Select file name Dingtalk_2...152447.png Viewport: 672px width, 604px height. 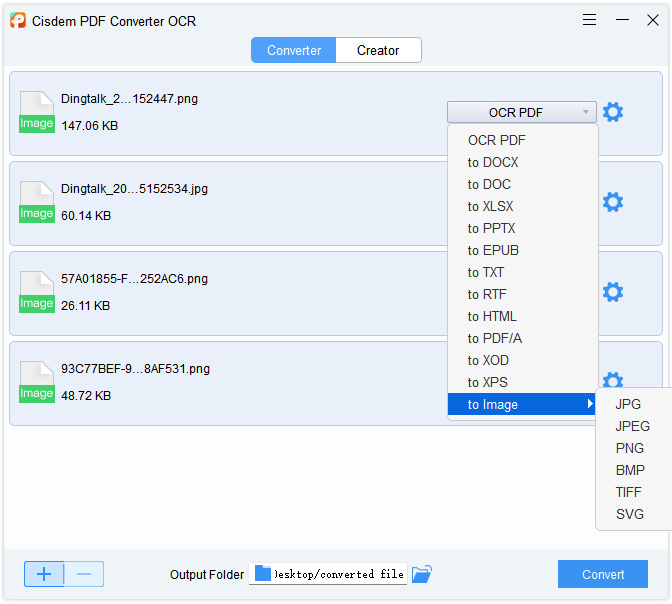coord(129,99)
